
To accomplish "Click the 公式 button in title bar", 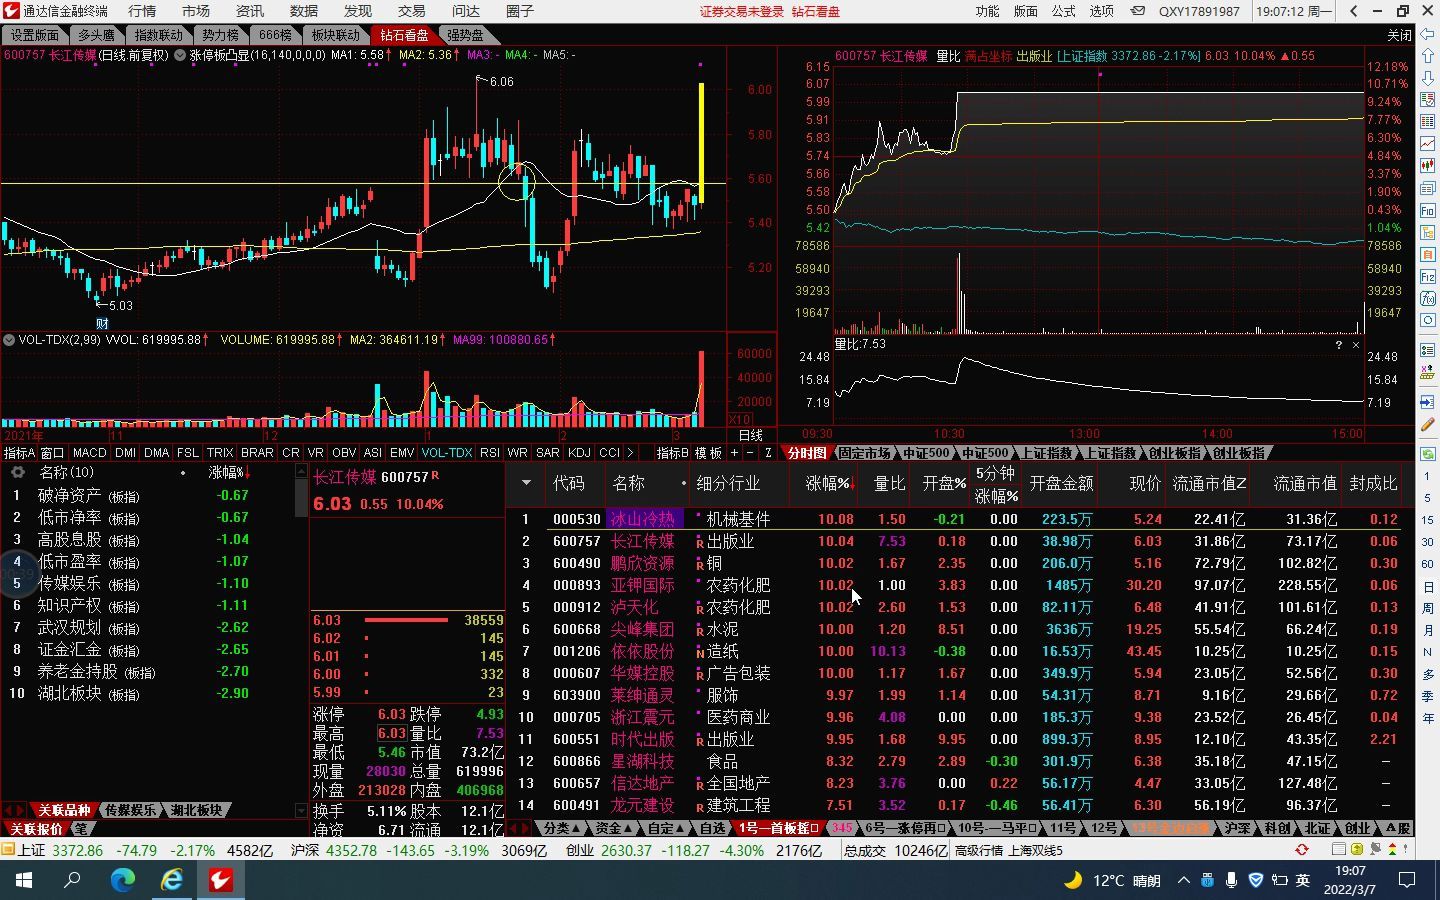I will click(1064, 11).
